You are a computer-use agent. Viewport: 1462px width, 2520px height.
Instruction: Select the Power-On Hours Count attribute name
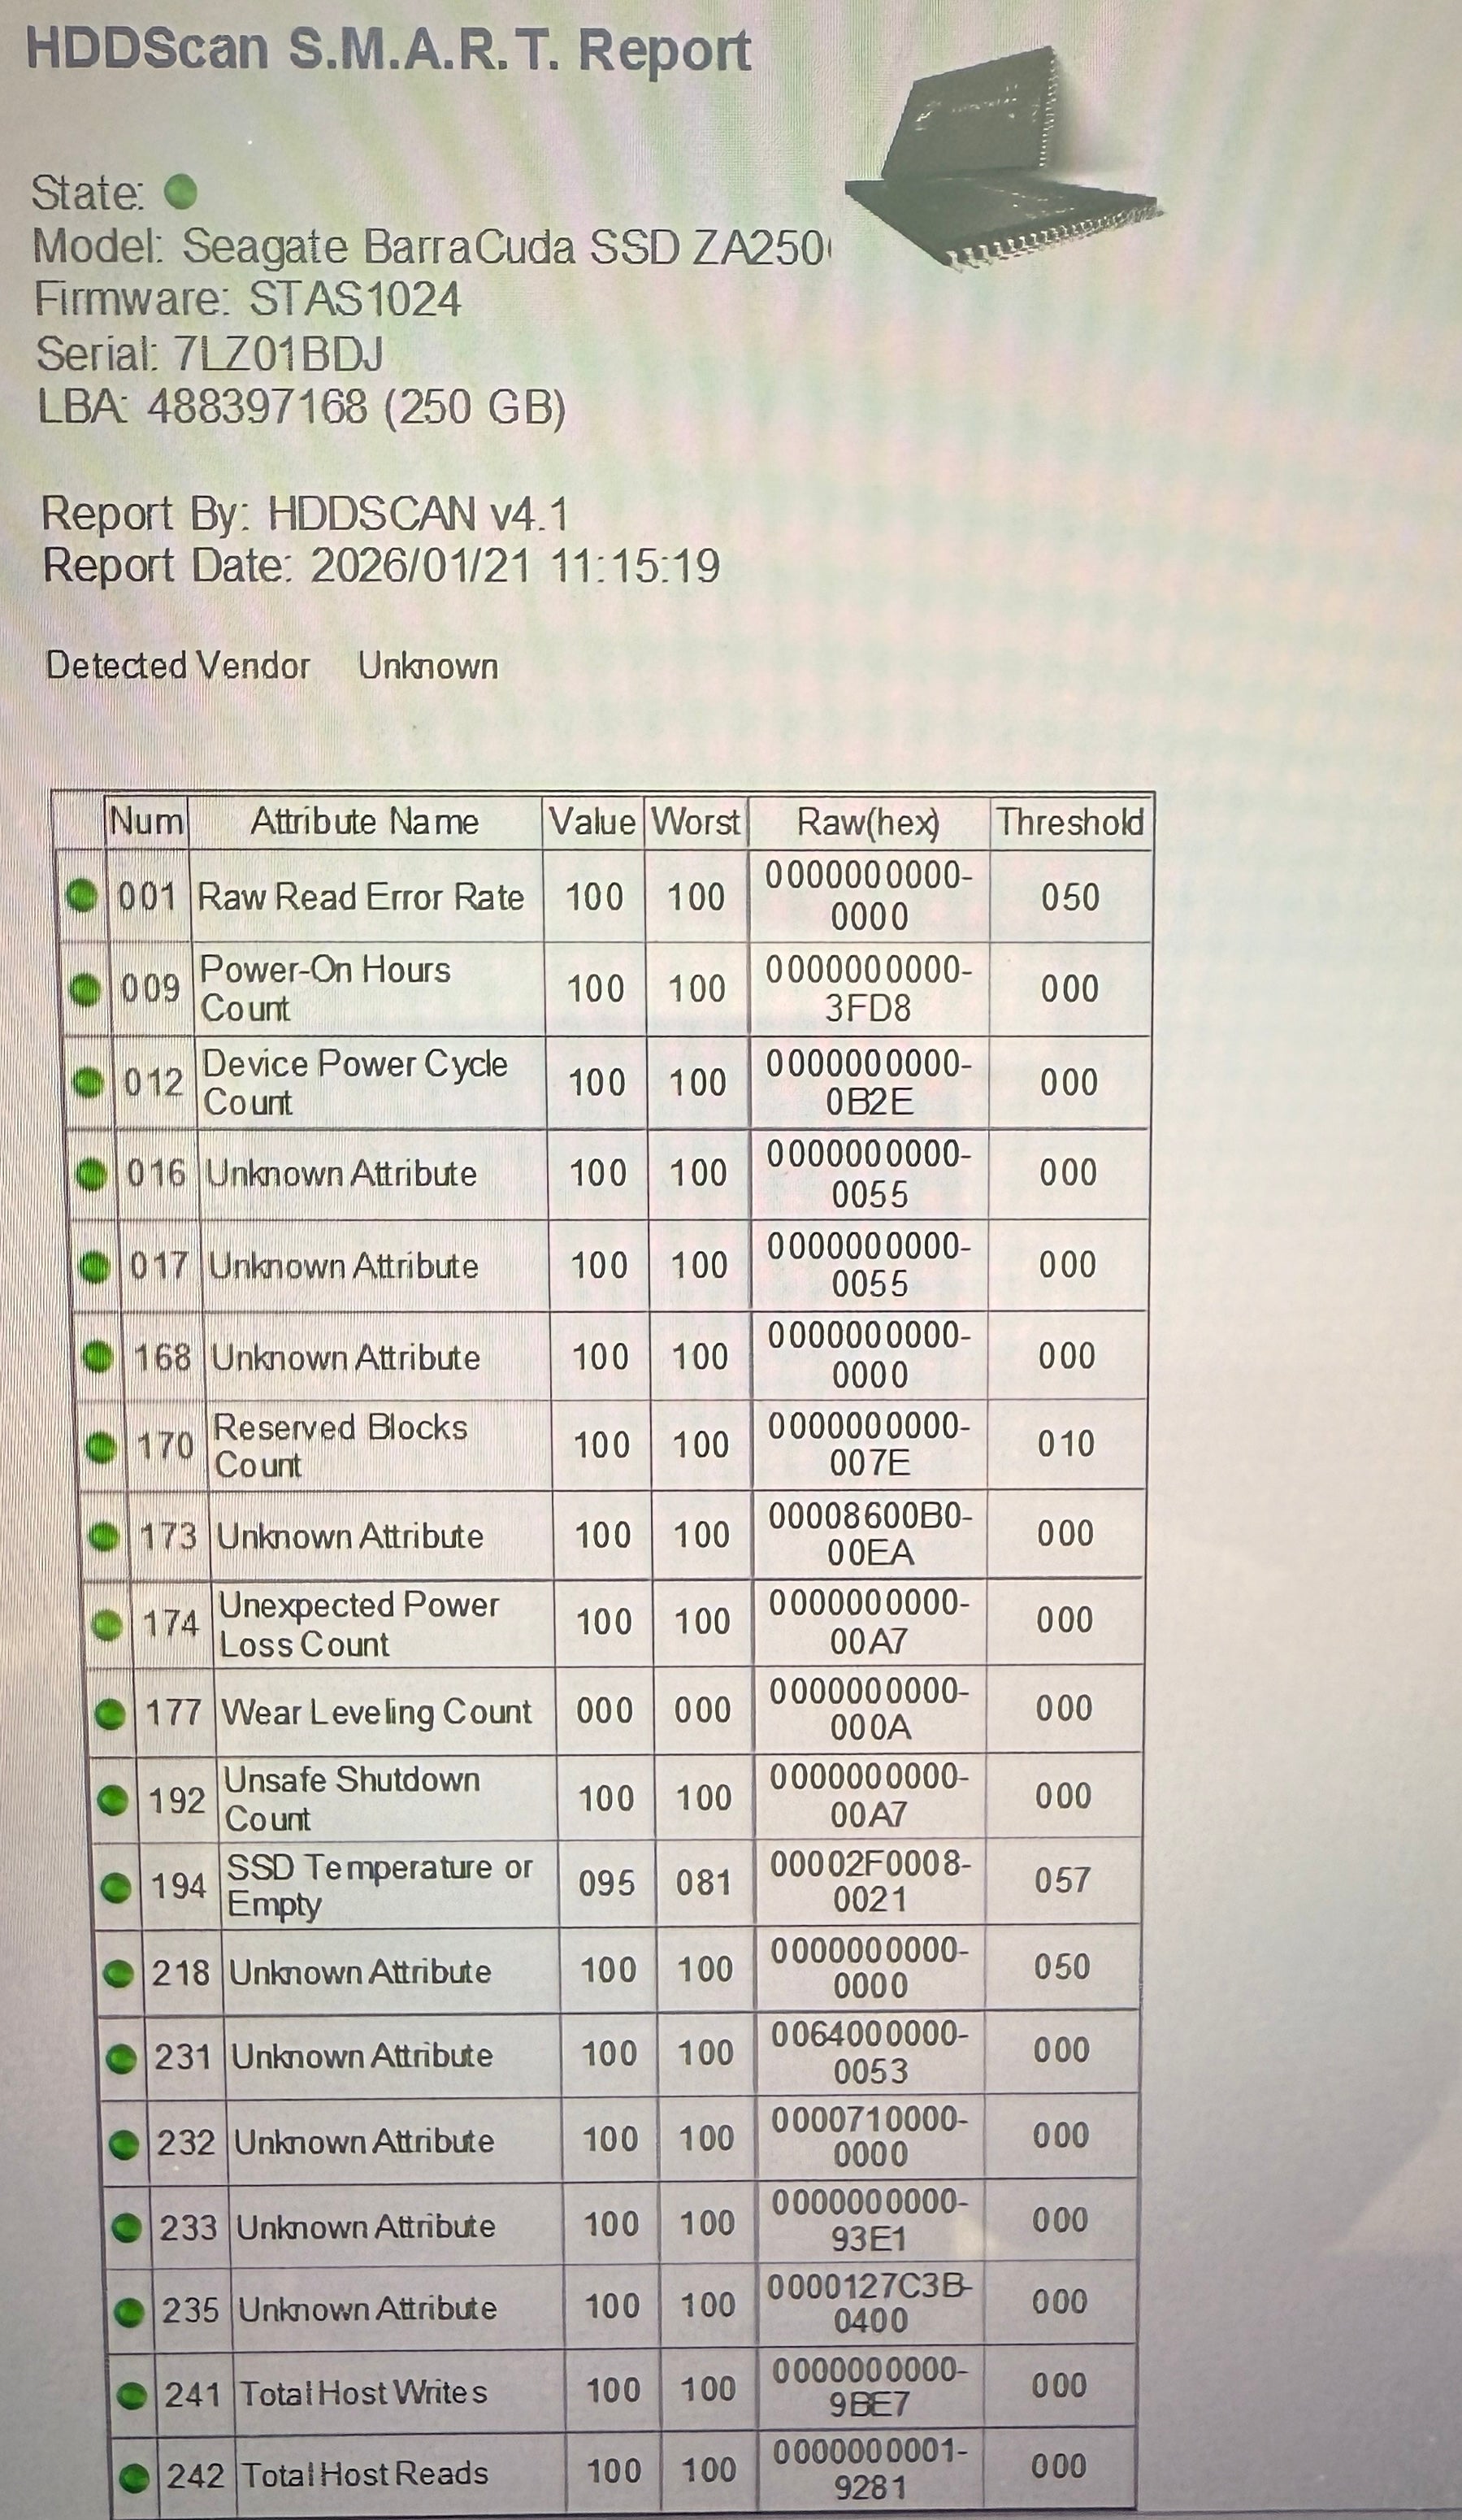coord(325,988)
